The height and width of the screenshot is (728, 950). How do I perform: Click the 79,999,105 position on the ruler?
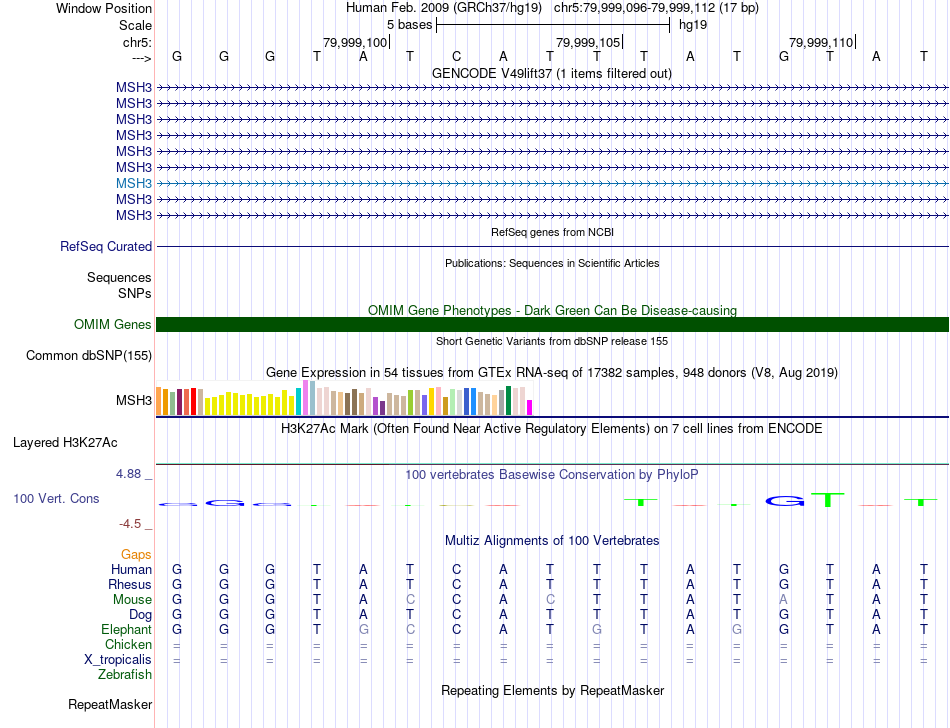pyautogui.click(x=588, y=43)
